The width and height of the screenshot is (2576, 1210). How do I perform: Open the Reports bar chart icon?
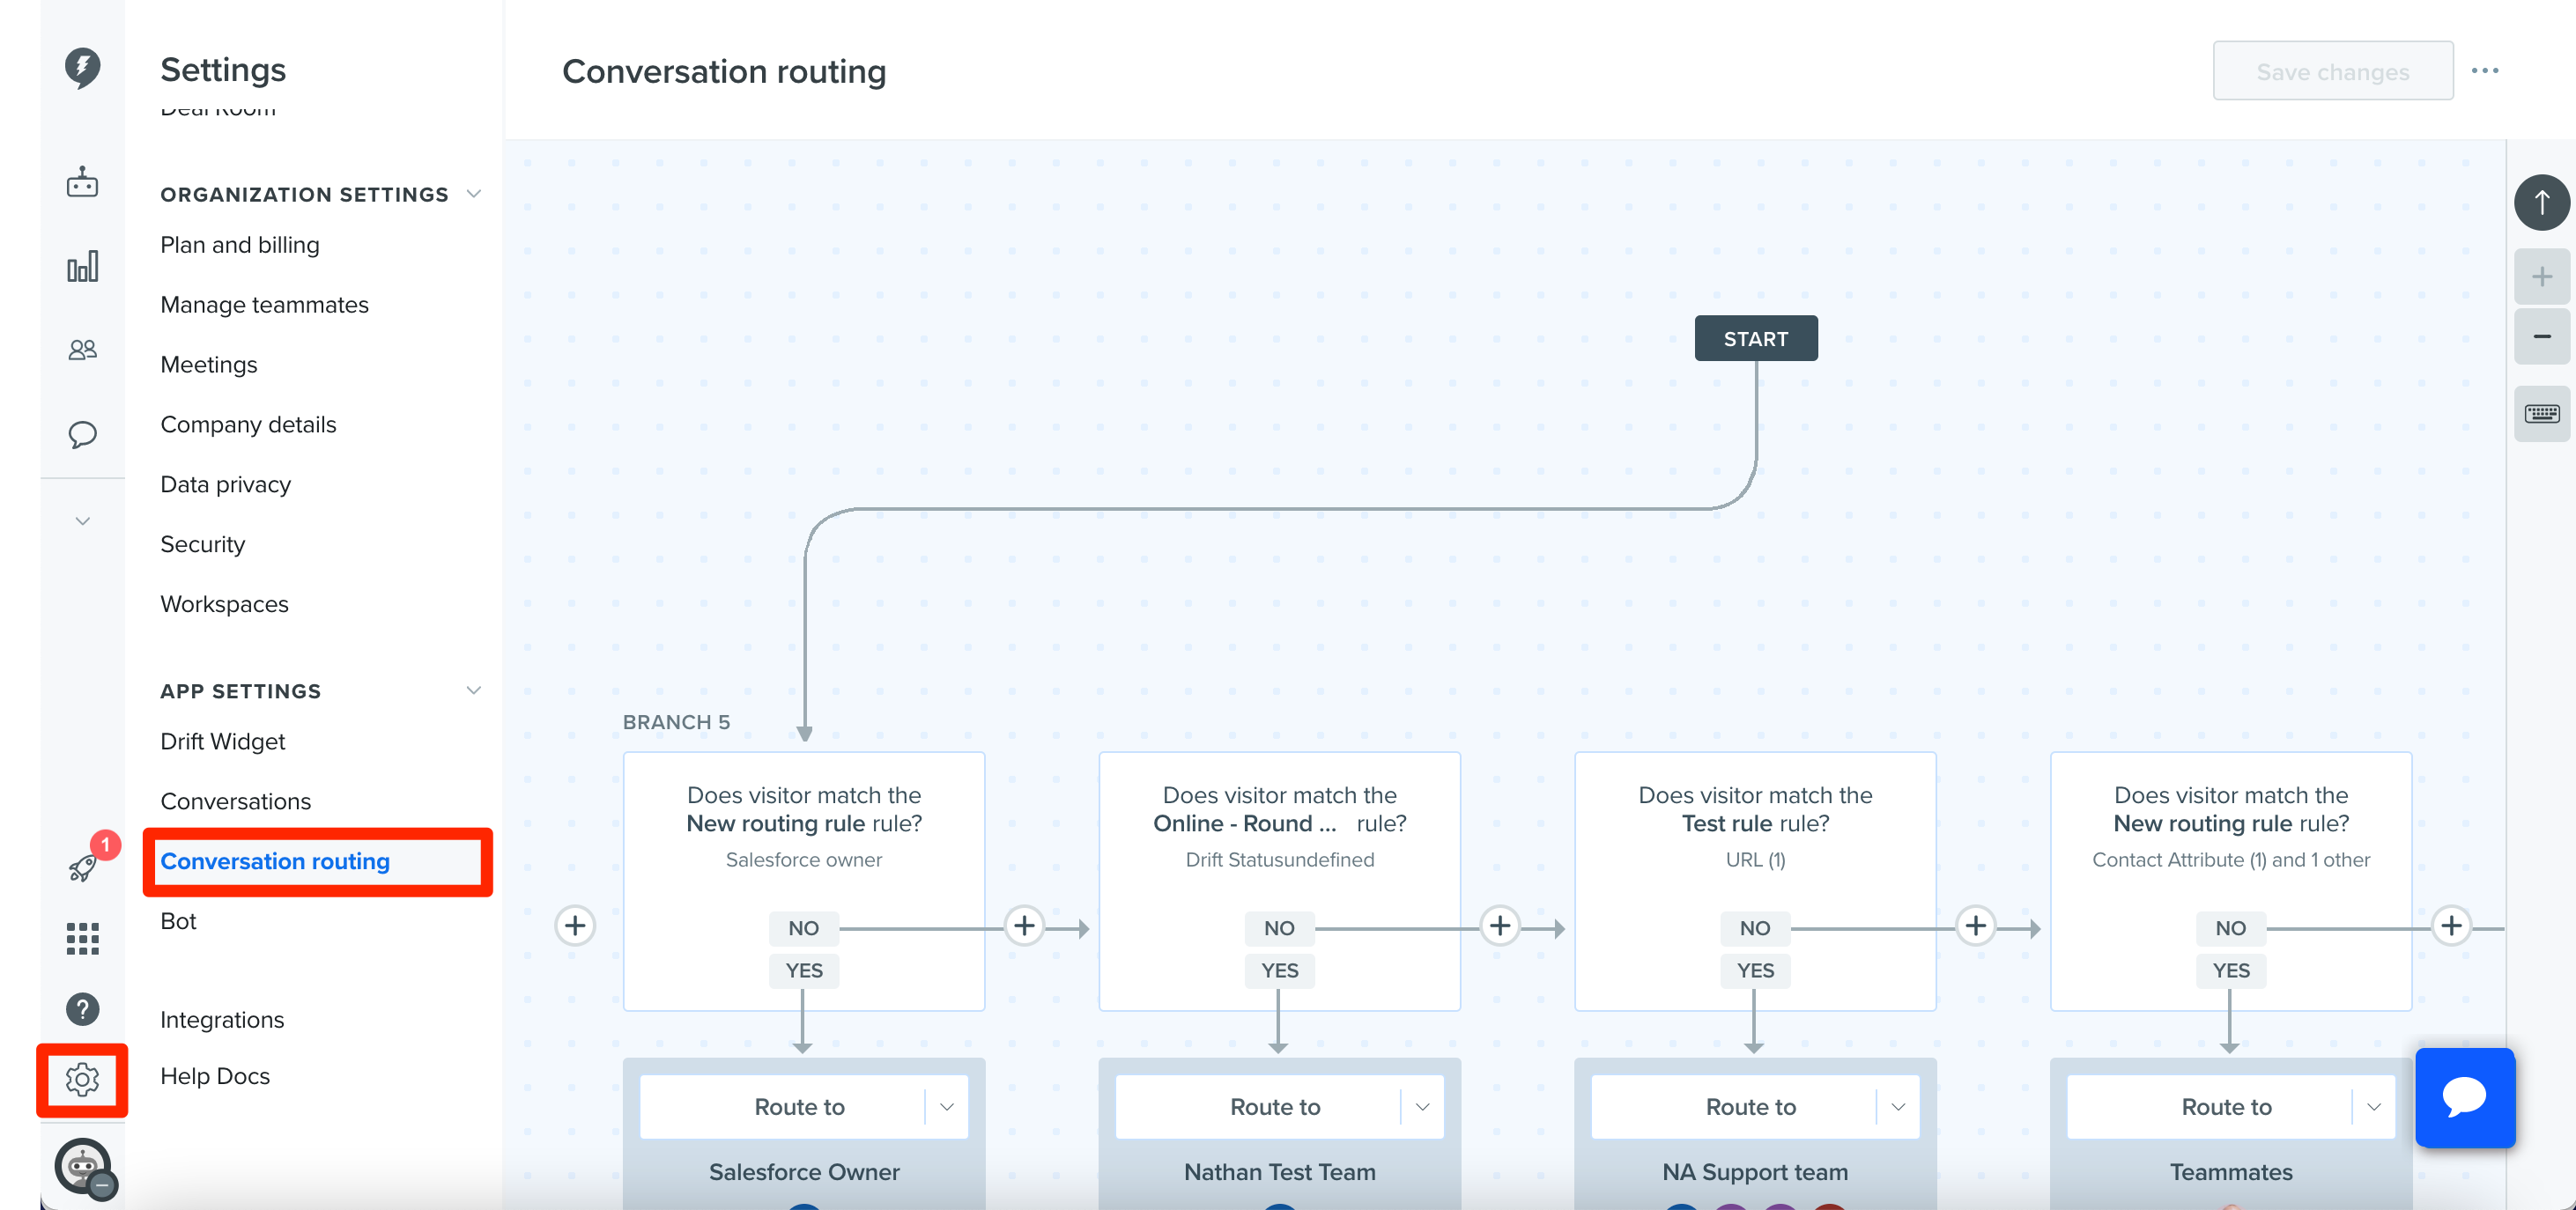82,266
